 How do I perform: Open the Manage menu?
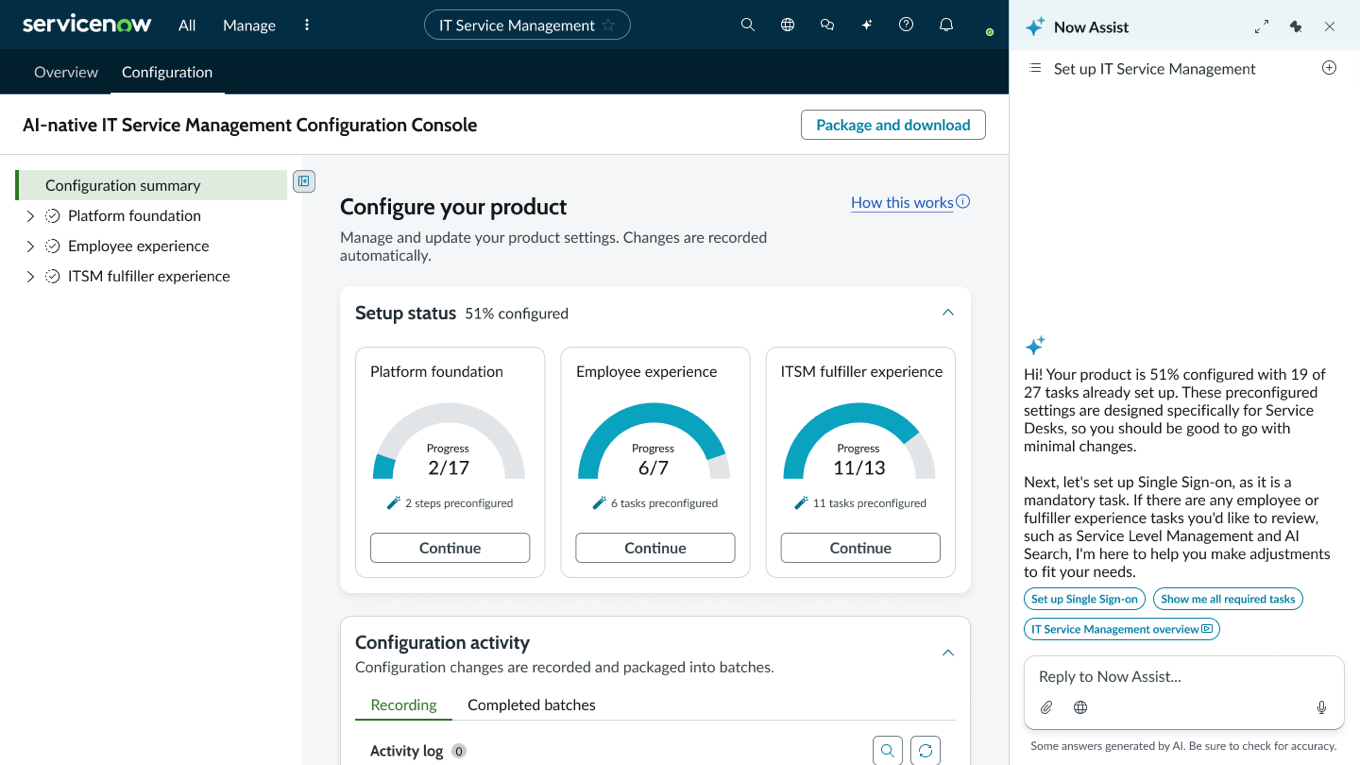click(249, 25)
